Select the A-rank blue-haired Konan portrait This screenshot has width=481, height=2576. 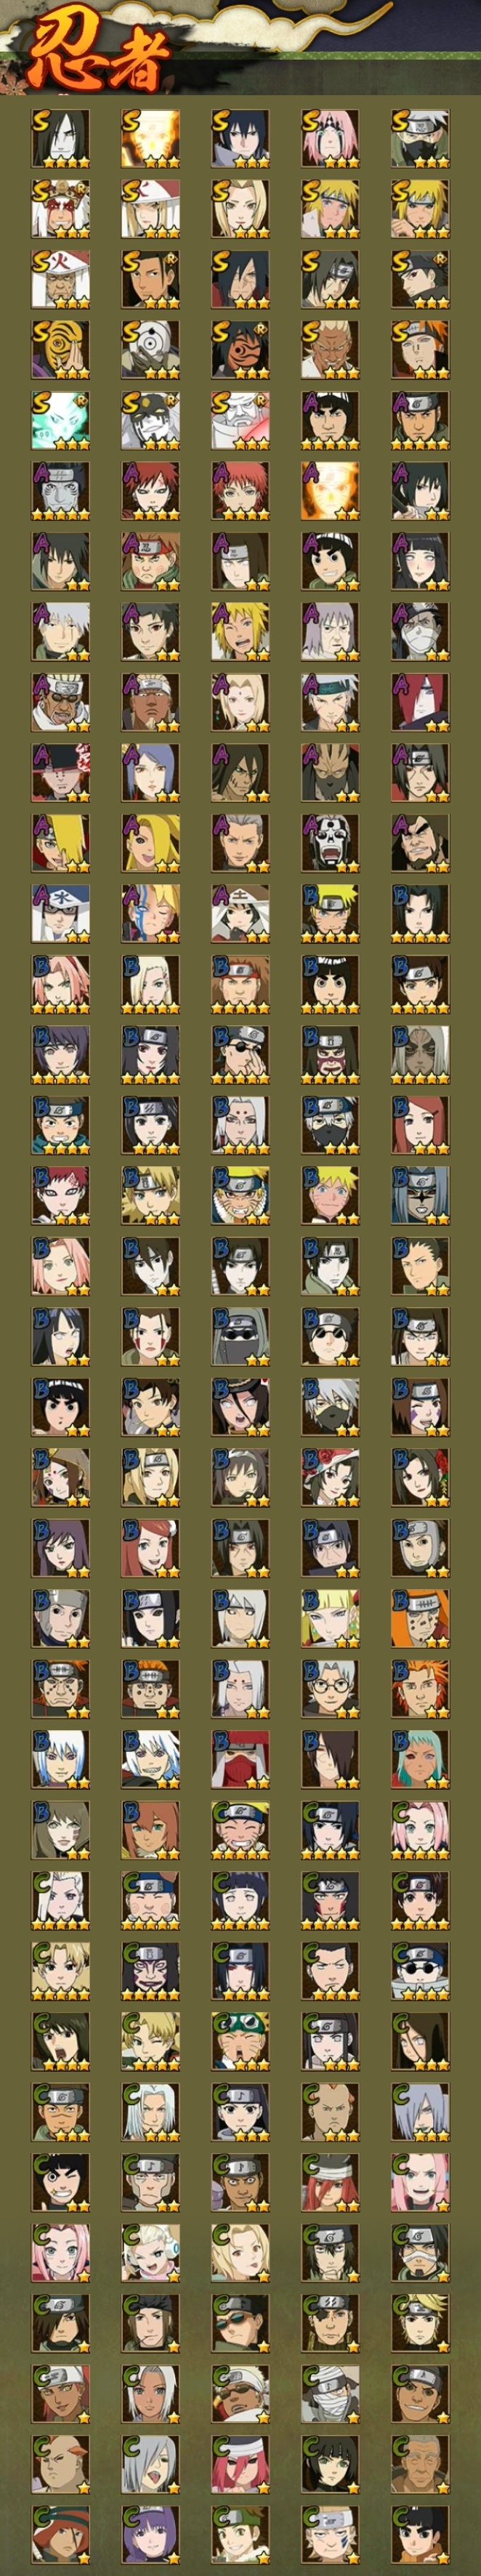click(x=150, y=773)
